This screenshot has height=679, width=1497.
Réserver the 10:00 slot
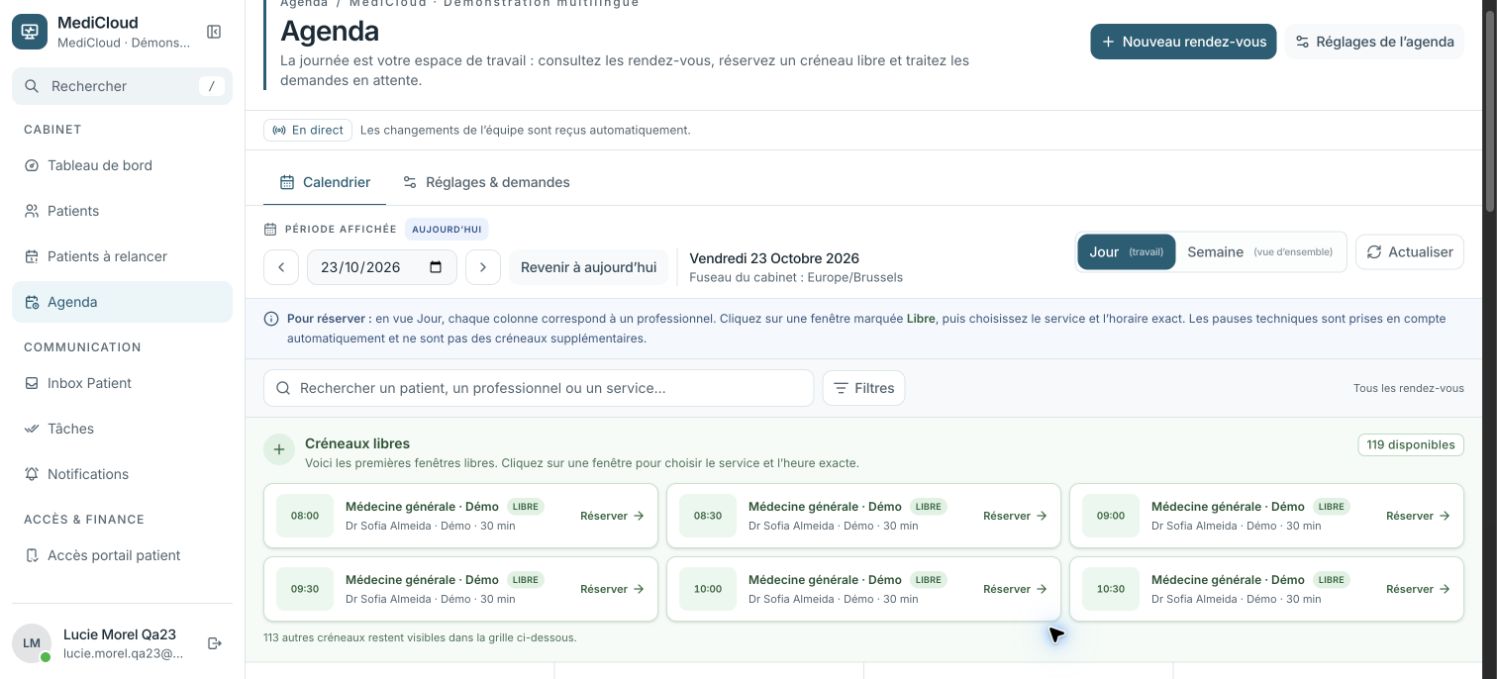pos(1014,589)
